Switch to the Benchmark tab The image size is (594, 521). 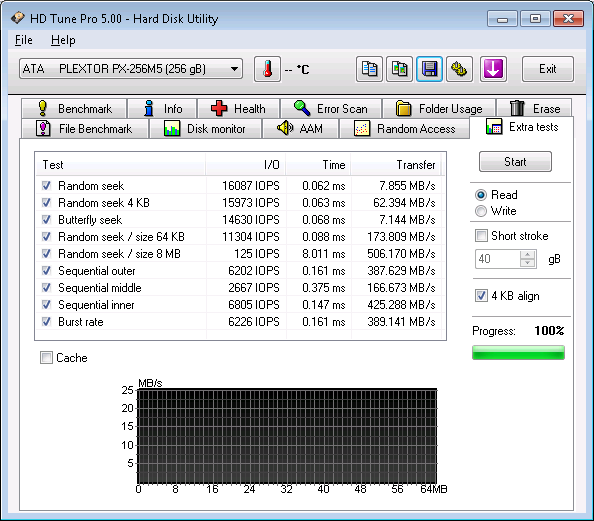(74, 109)
